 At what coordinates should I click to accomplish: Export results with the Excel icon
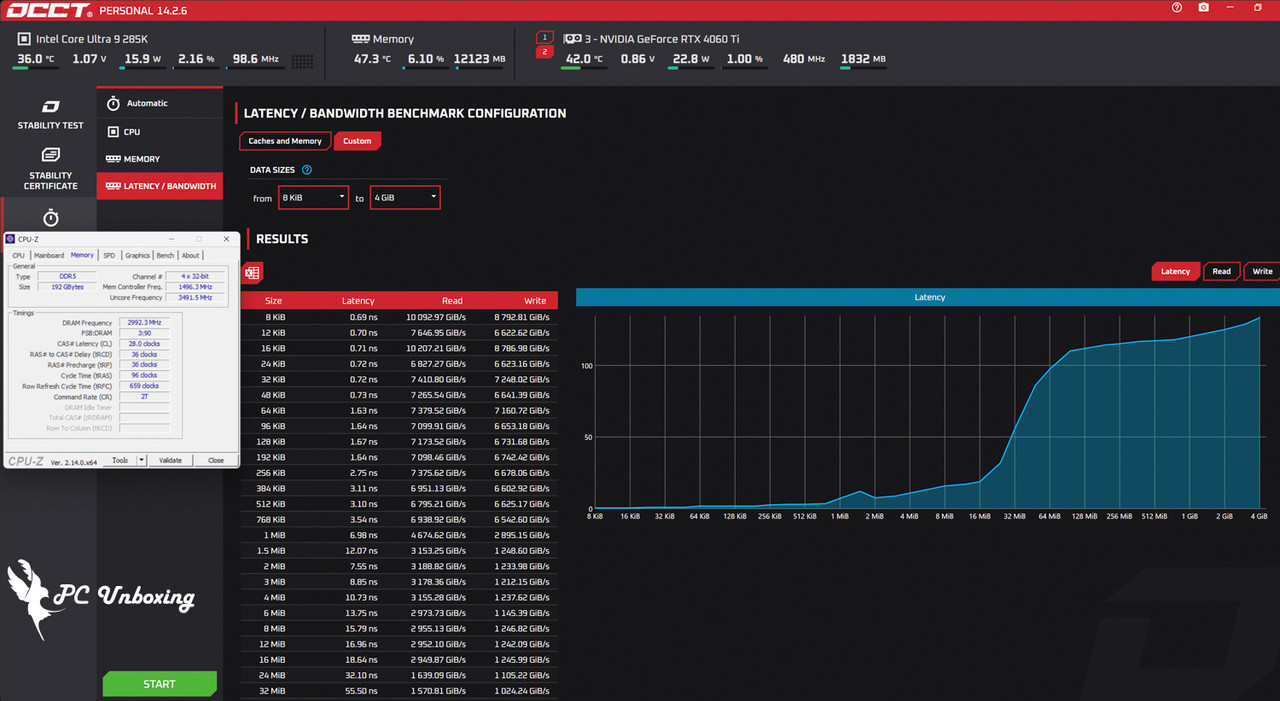point(252,273)
